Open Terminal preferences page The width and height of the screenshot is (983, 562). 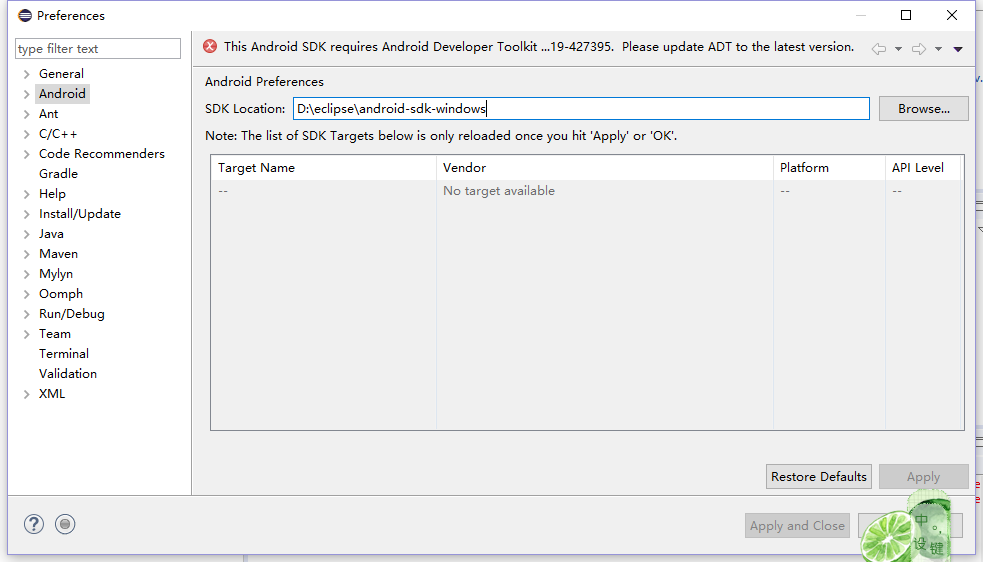[64, 354]
